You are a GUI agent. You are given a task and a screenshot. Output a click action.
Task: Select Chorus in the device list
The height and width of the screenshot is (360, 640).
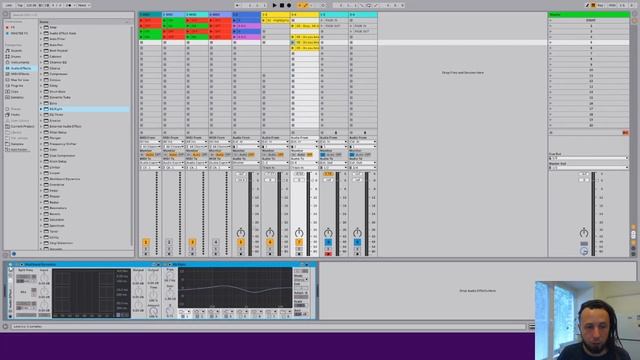[x=55, y=68]
